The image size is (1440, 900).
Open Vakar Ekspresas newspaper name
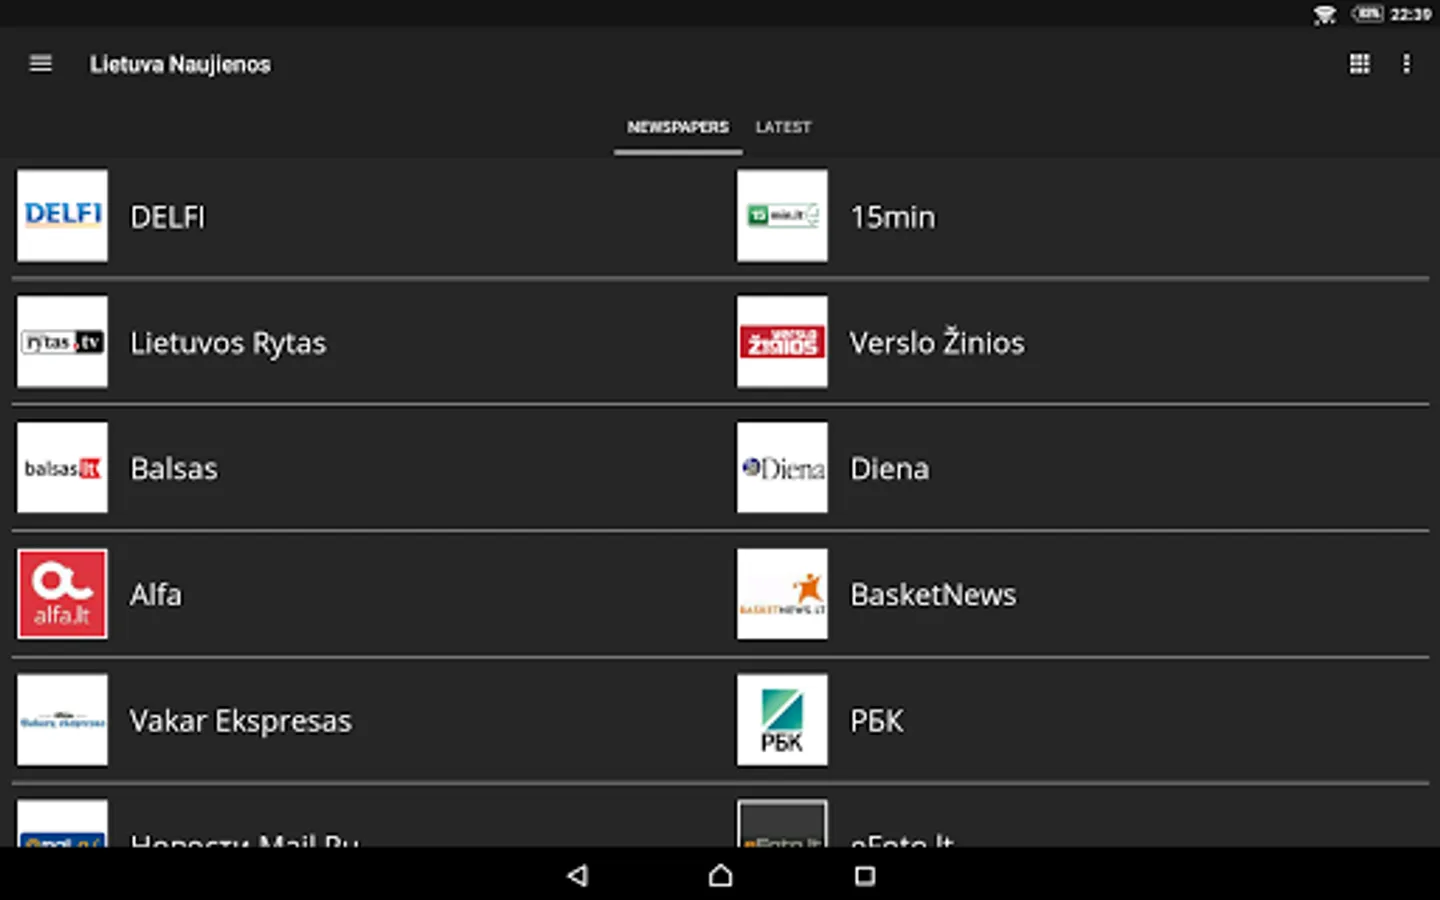(241, 721)
